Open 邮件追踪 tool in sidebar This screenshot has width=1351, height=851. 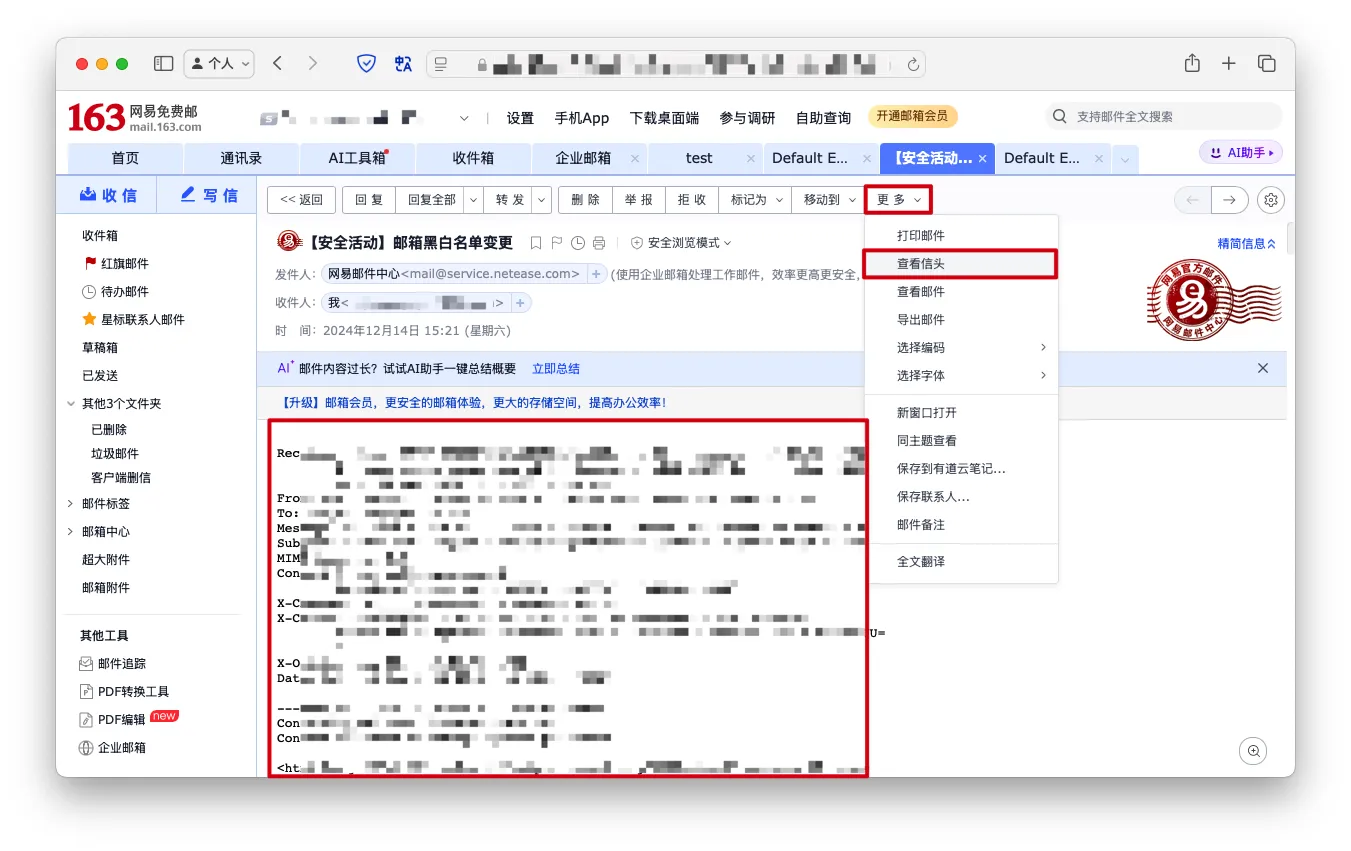(122, 664)
